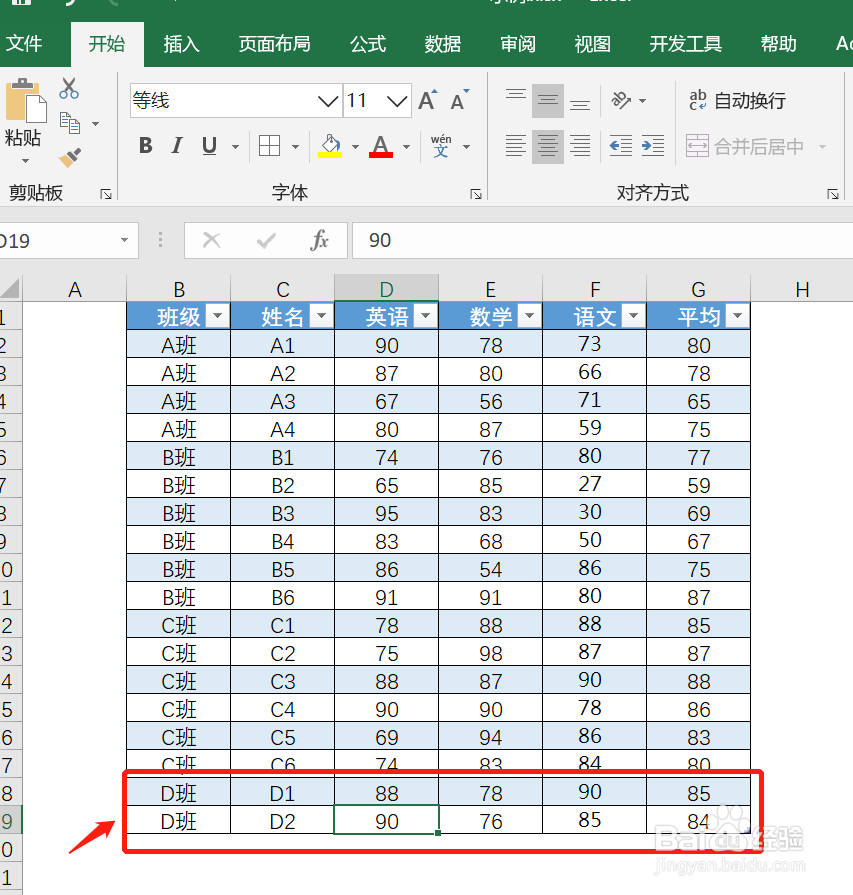Switch to the 数据 ribbon tab
Image resolution: width=853 pixels, height=895 pixels.
[442, 43]
